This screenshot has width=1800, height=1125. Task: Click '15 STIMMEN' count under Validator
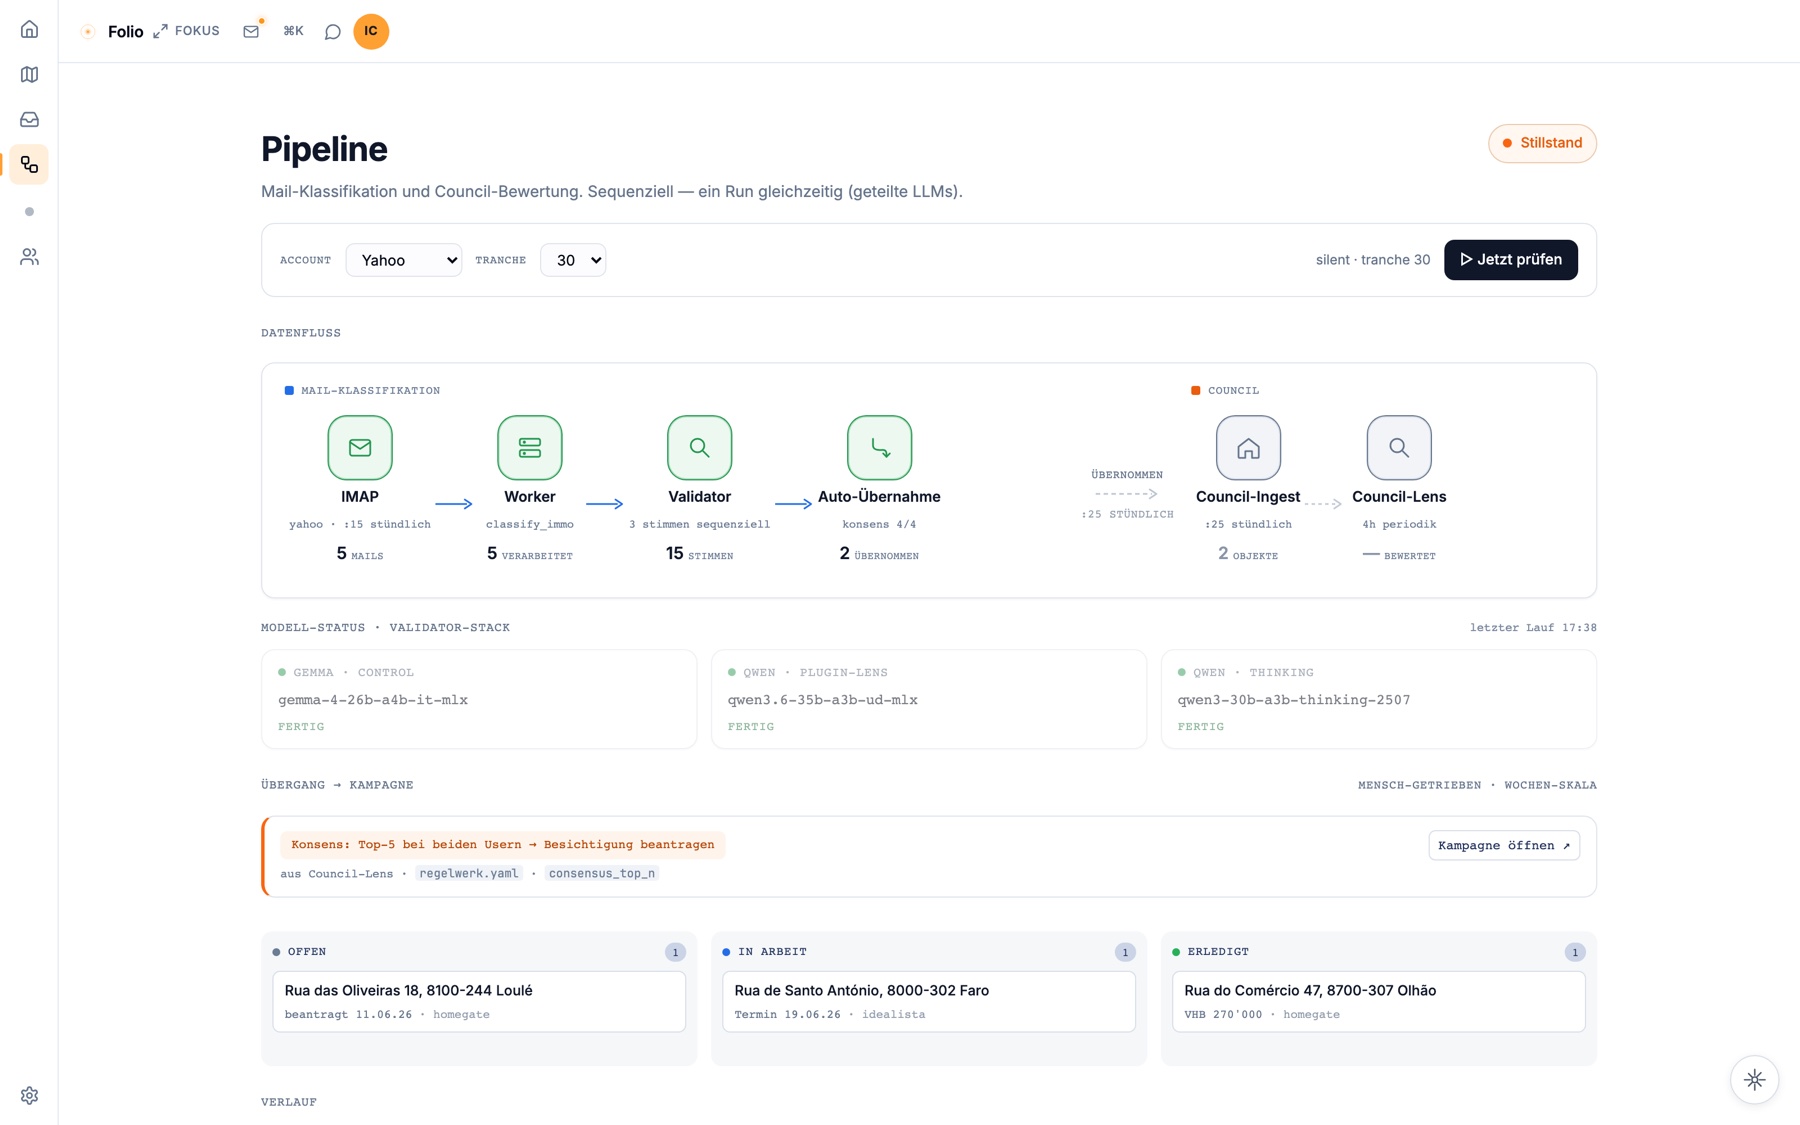[x=700, y=554]
